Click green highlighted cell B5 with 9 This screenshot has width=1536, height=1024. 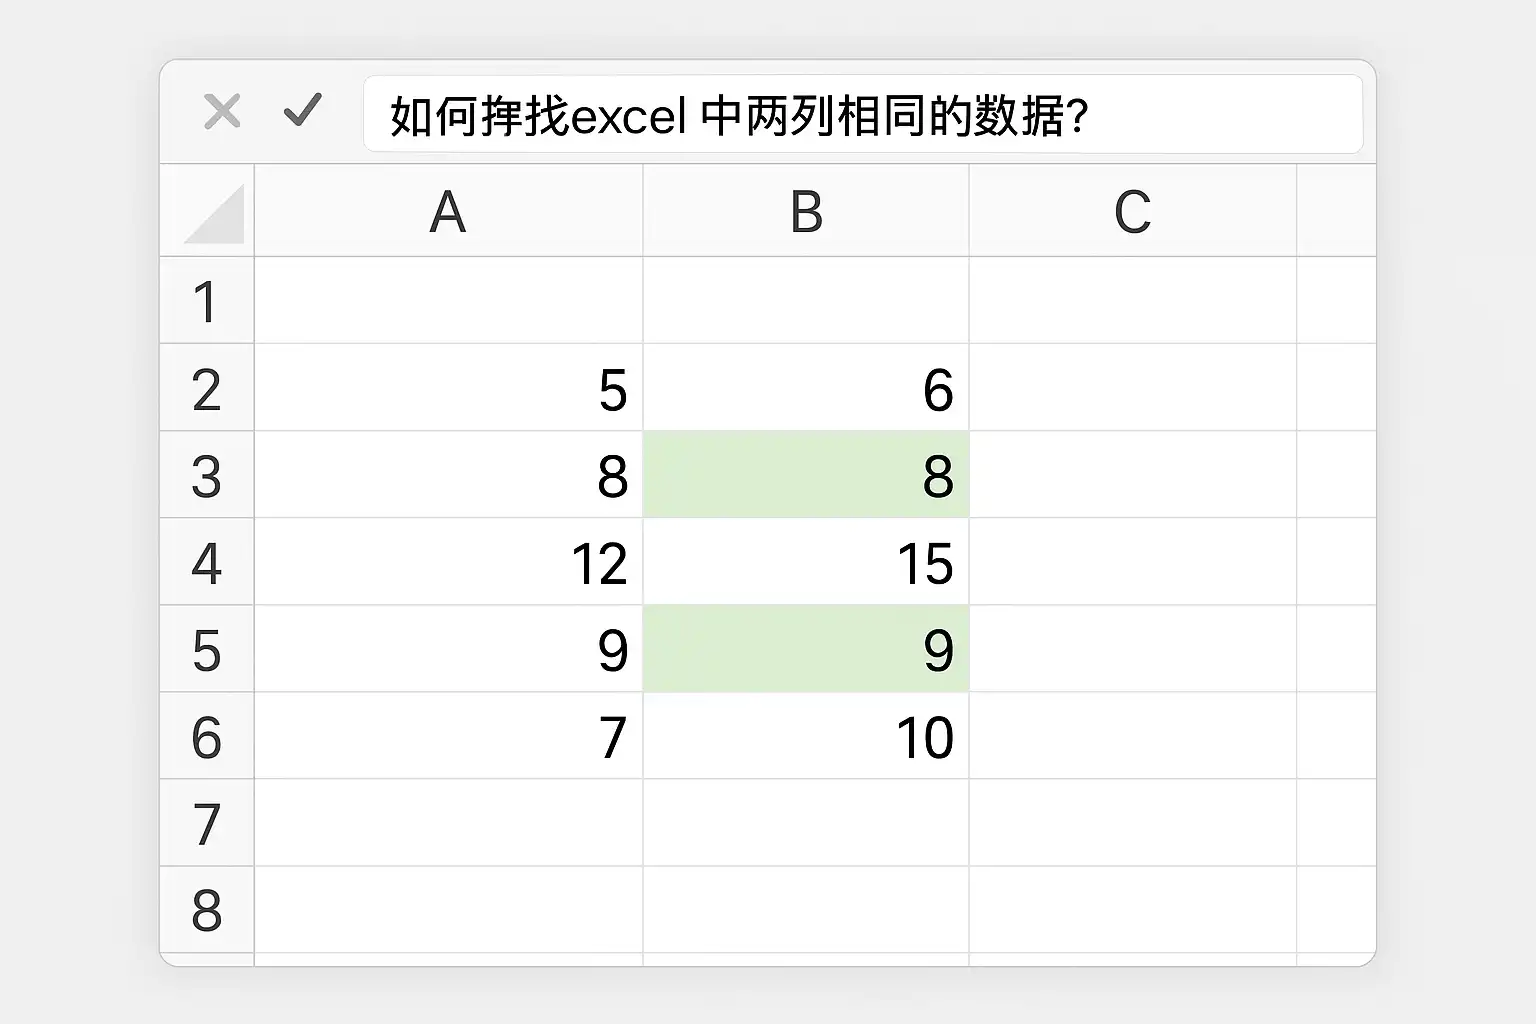pyautogui.click(x=806, y=649)
